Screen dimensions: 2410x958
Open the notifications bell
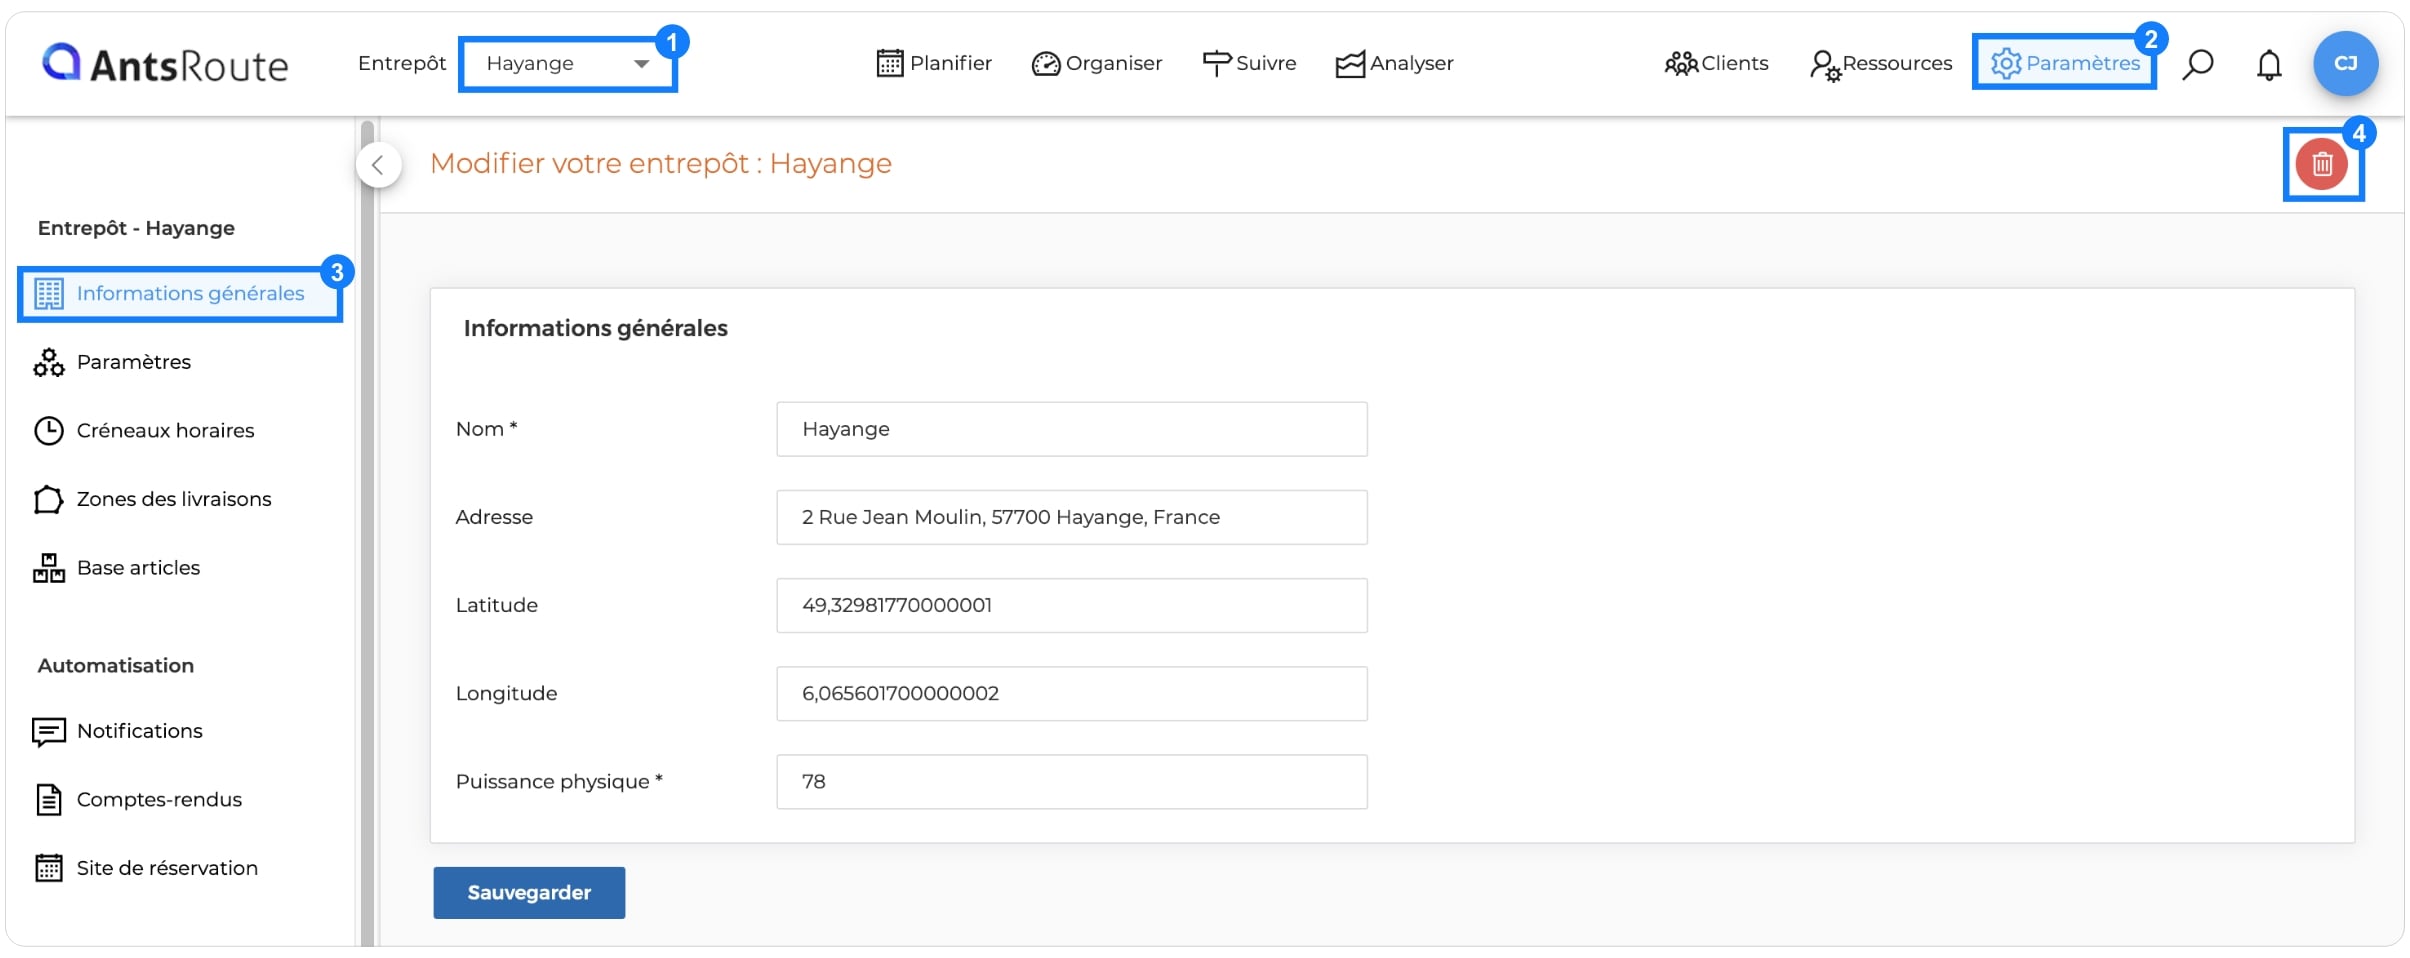[x=2269, y=64]
